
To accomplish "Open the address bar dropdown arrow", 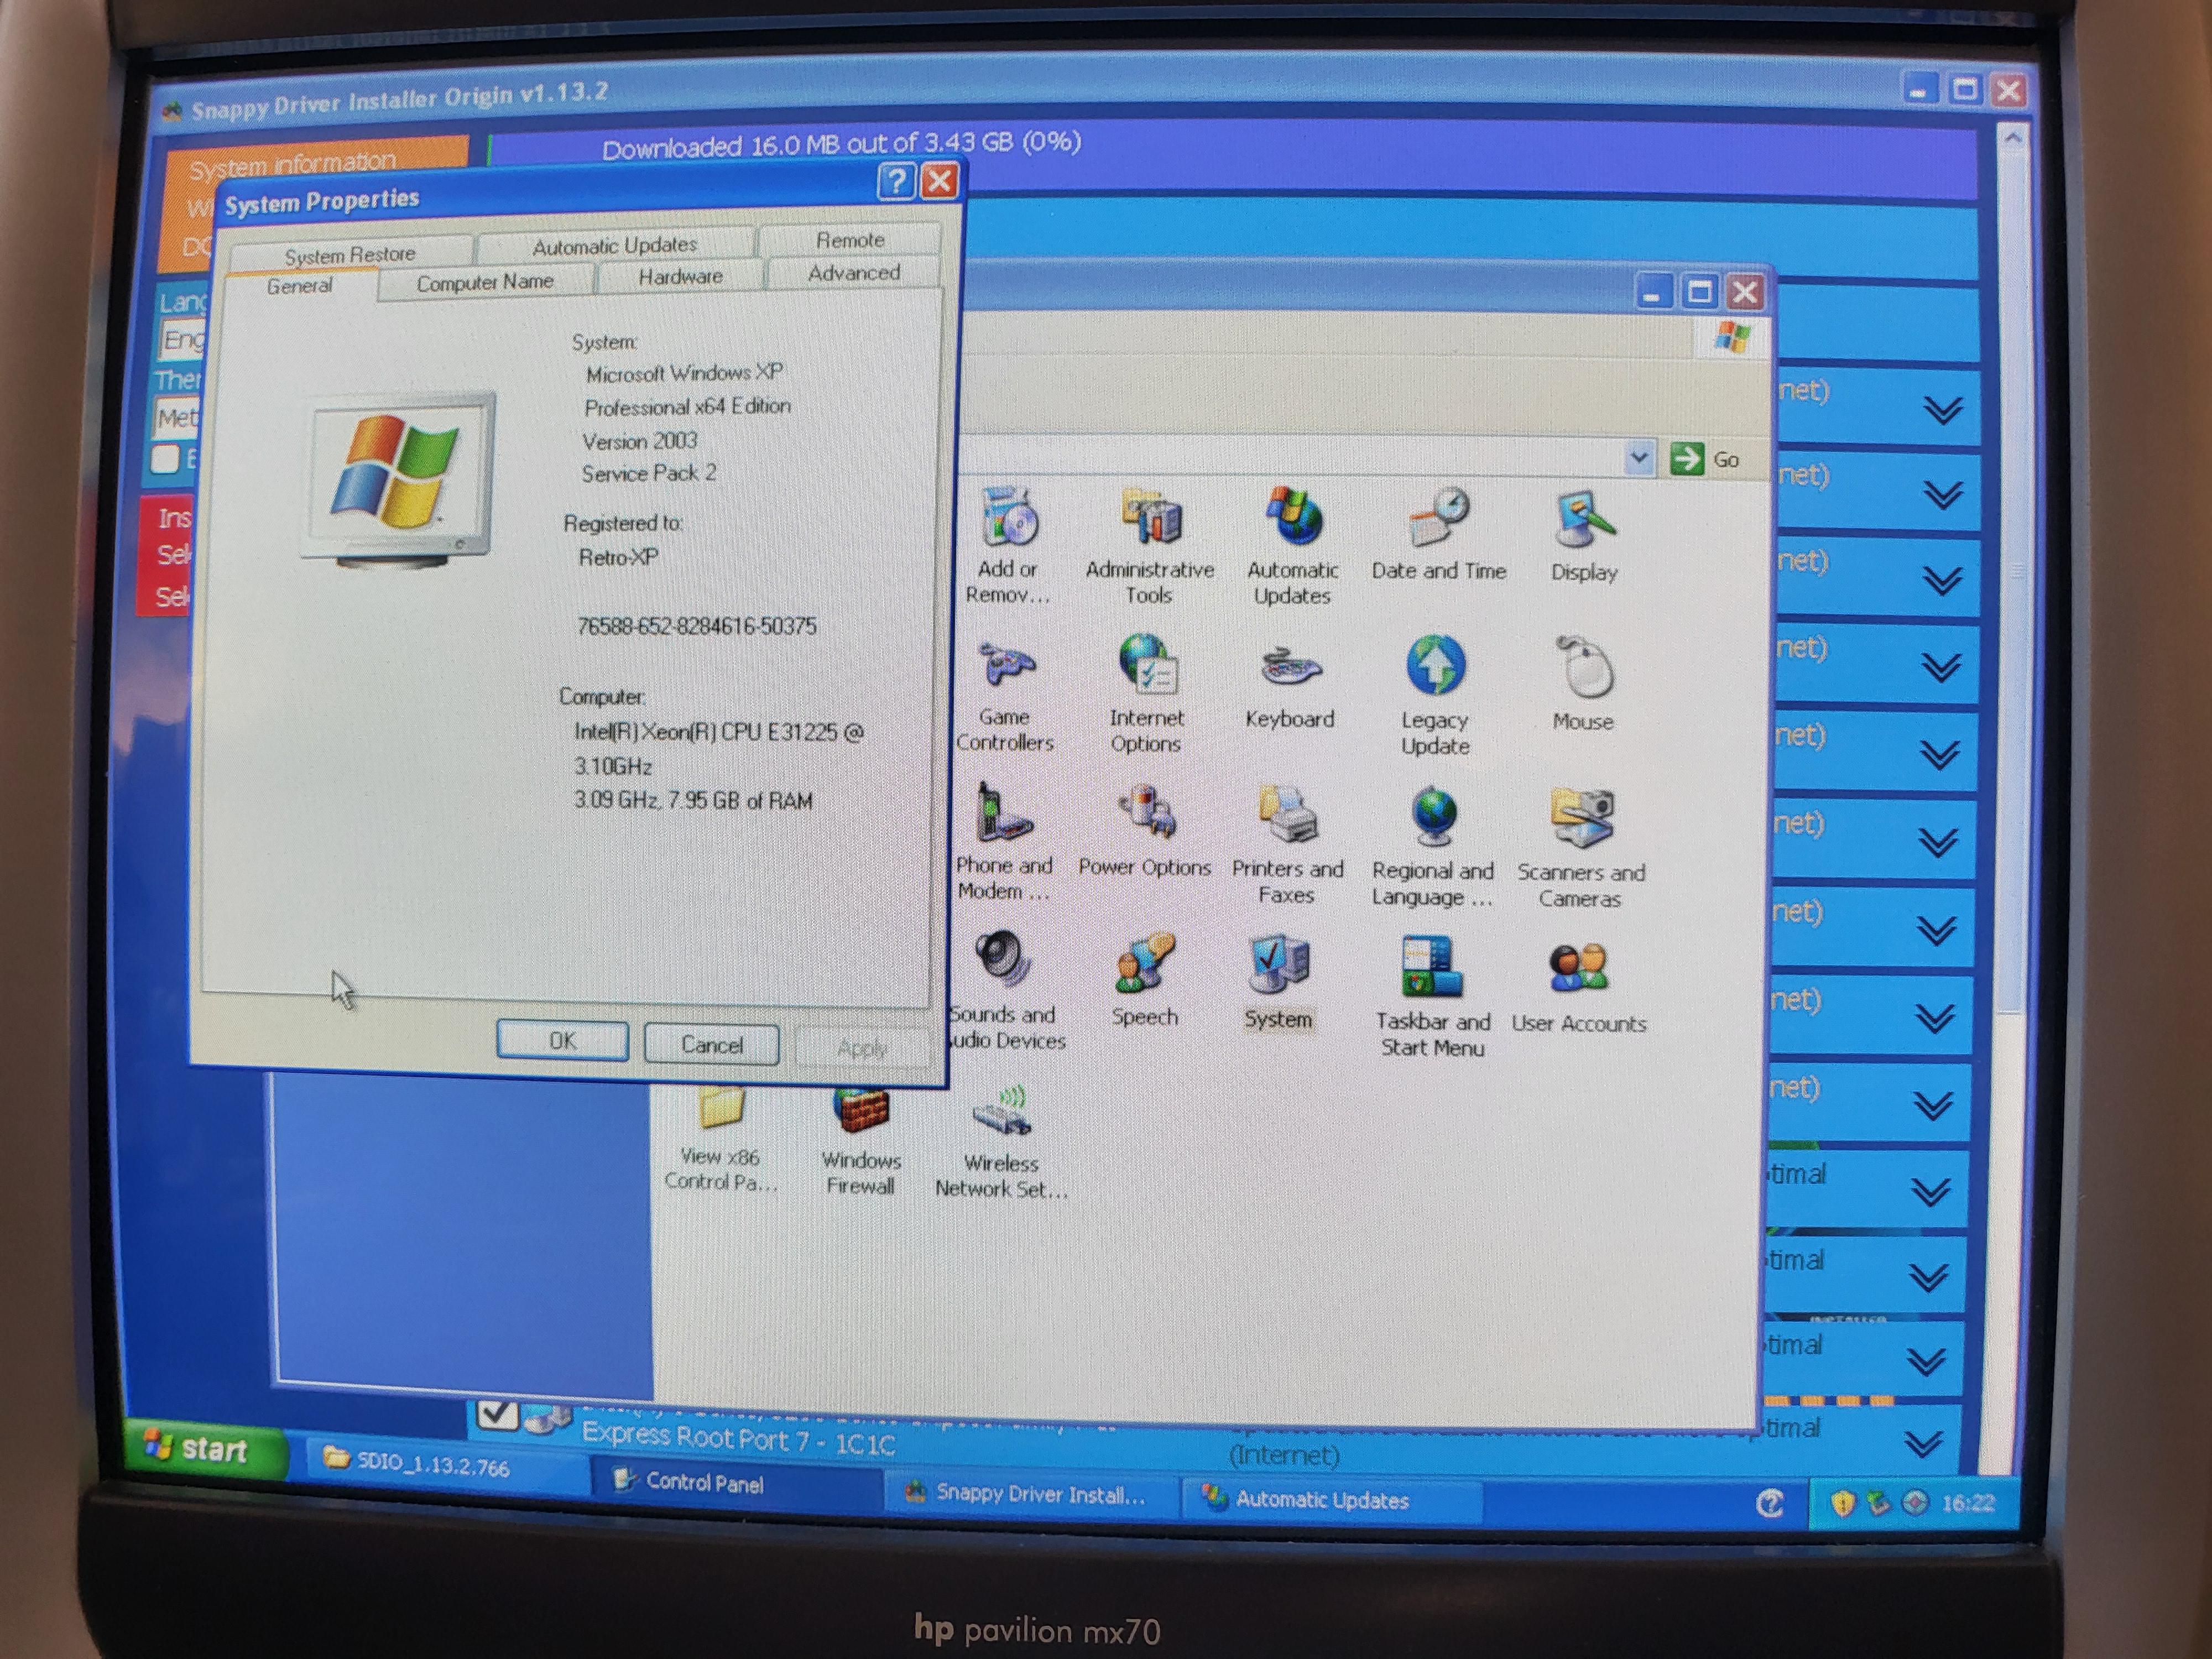I will pos(1640,458).
